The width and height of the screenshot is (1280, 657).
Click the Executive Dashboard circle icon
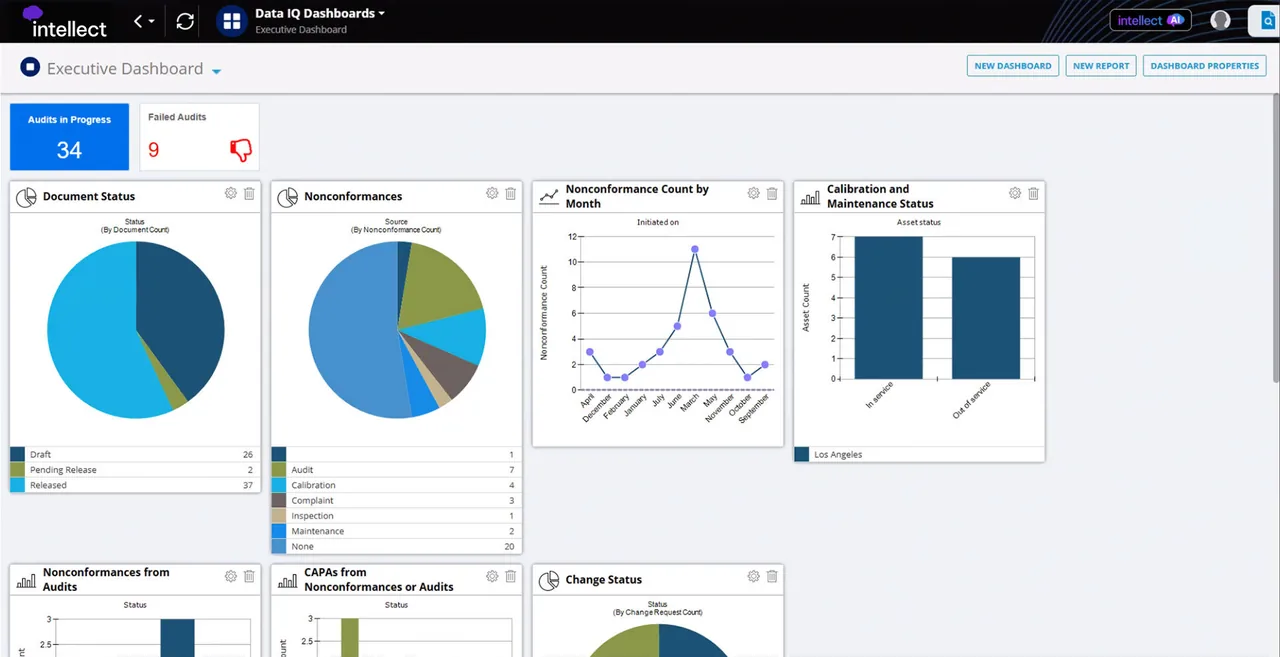pyautogui.click(x=30, y=68)
